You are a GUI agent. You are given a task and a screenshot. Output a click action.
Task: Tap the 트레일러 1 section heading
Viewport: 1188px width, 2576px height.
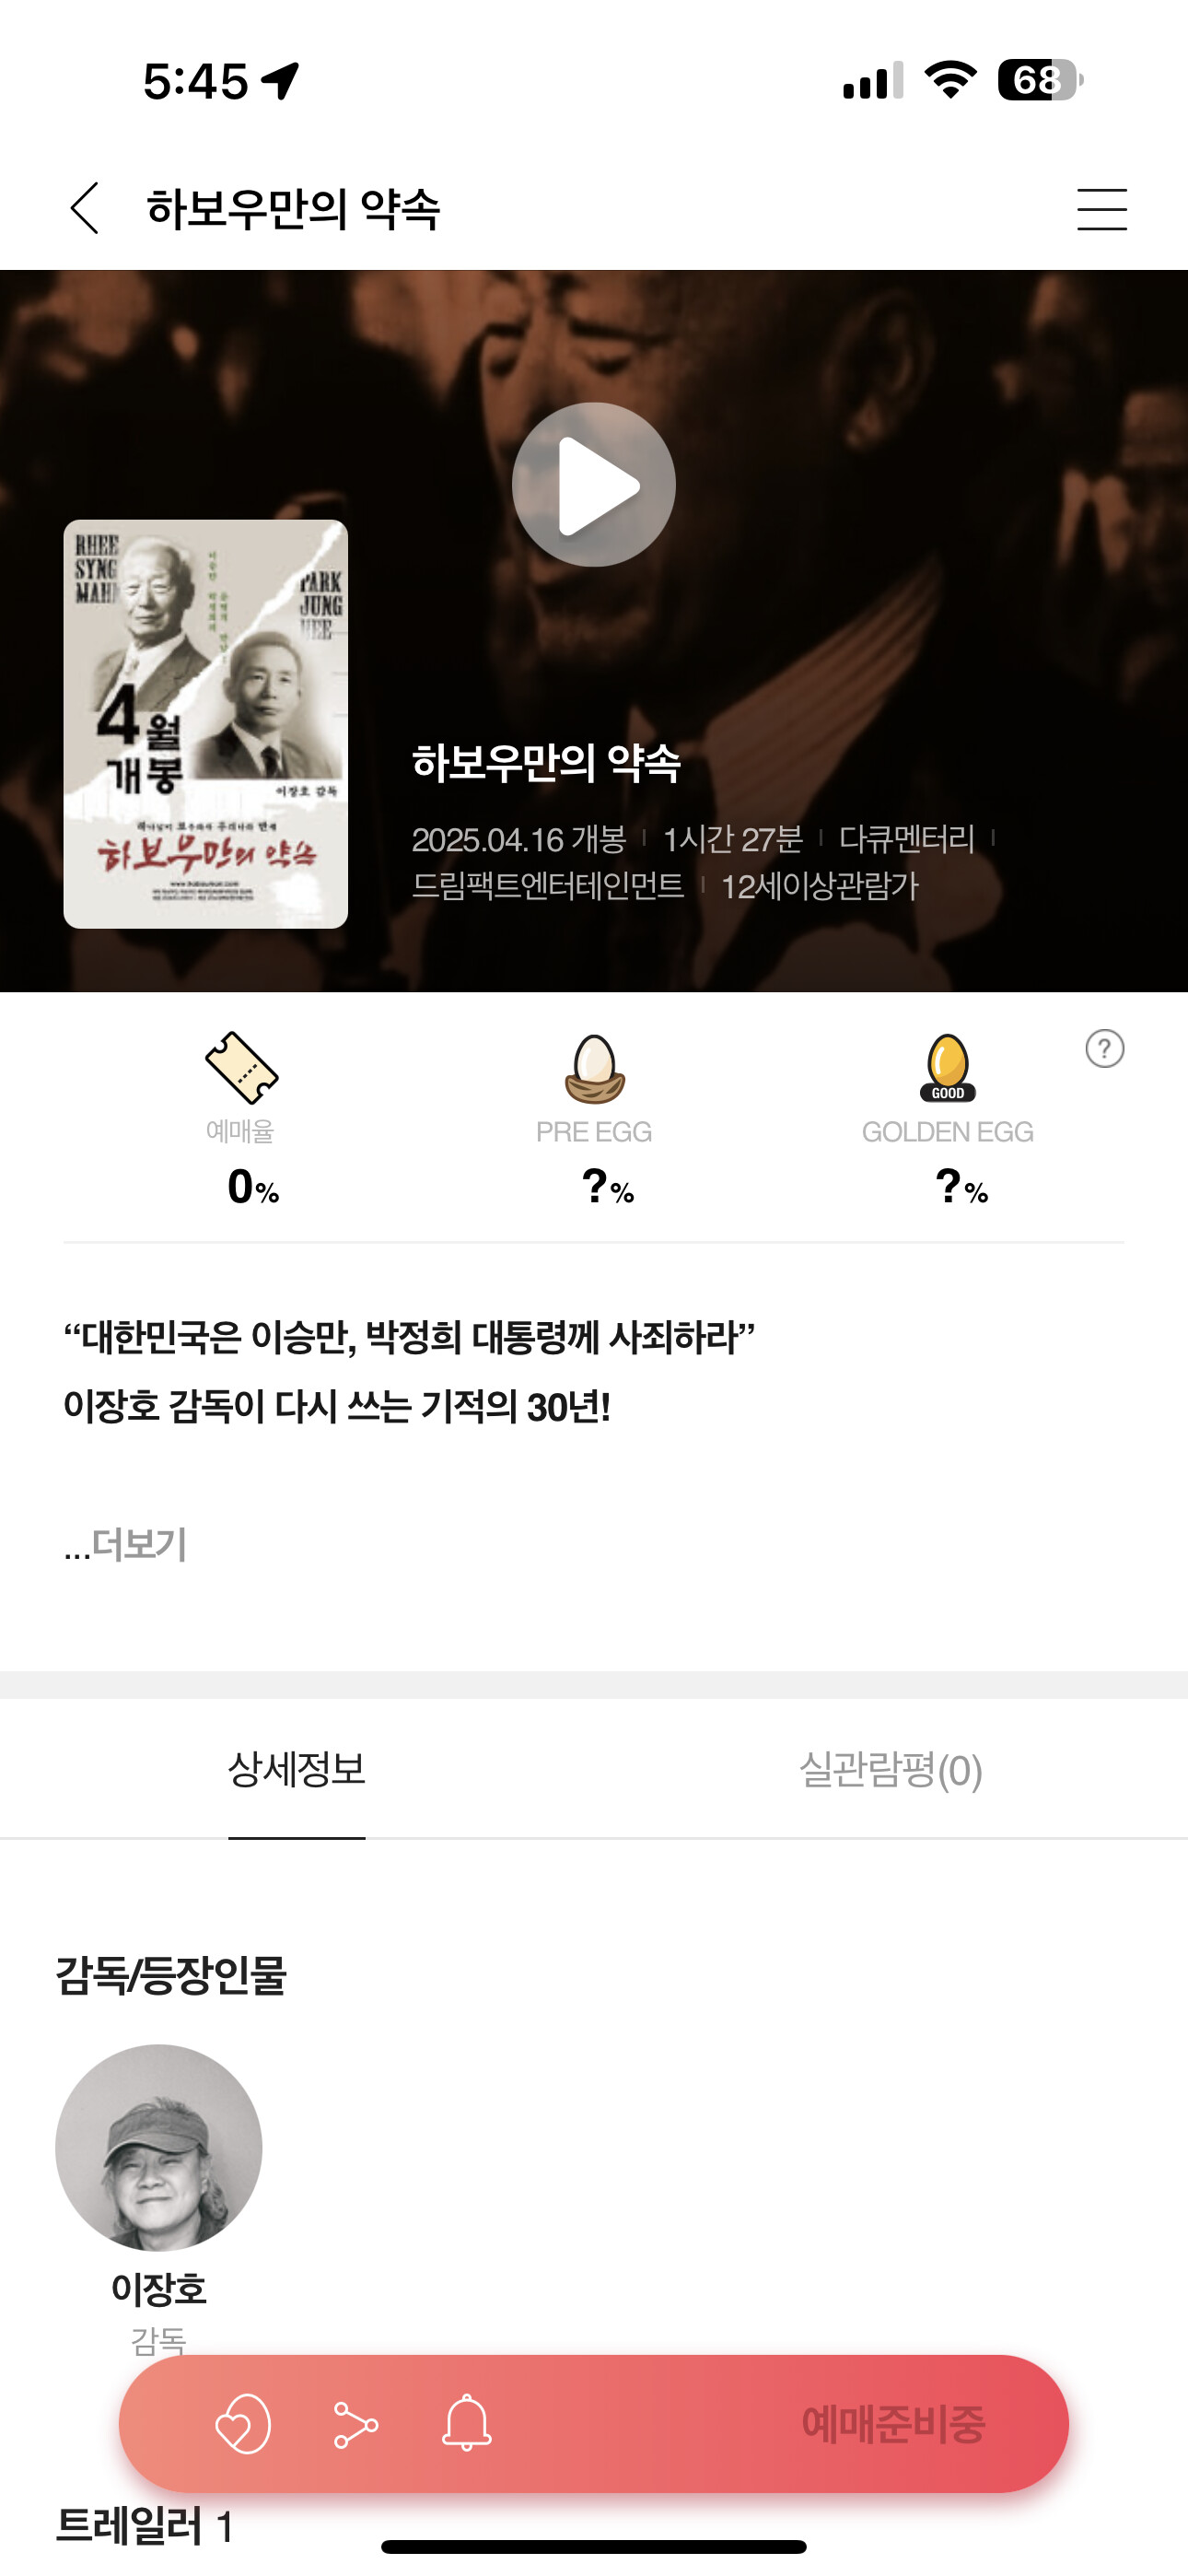tap(145, 2526)
